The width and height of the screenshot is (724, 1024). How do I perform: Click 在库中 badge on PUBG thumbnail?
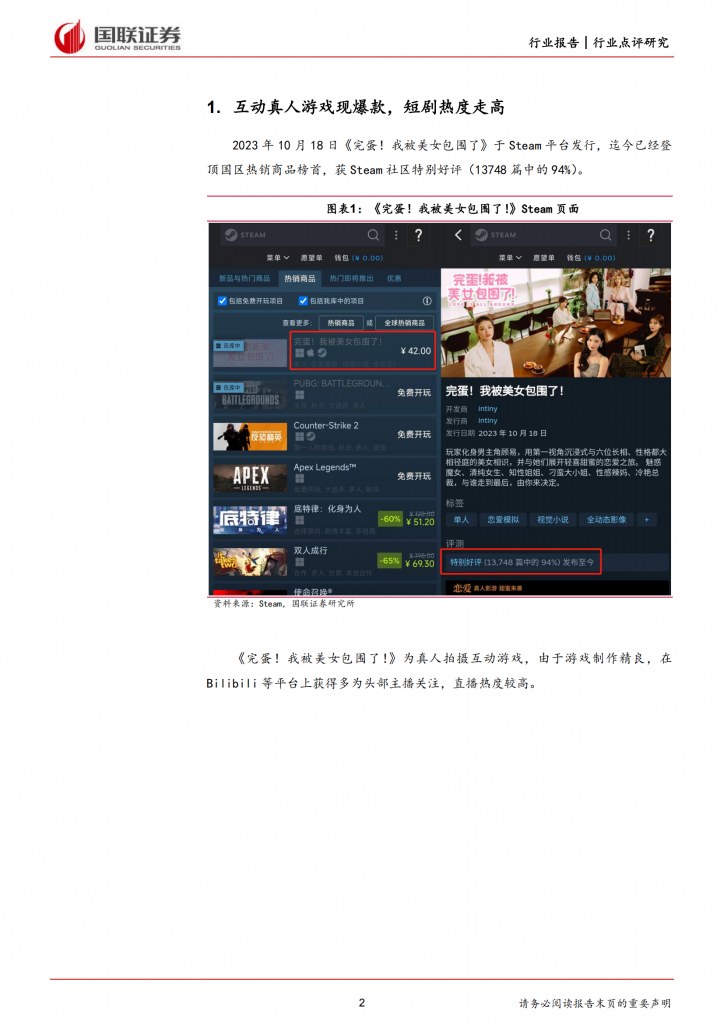tap(228, 387)
